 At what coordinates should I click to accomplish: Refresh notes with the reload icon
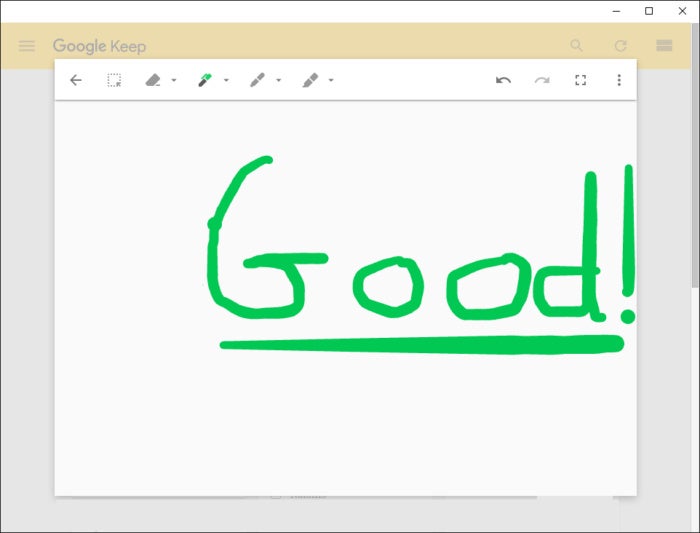621,46
